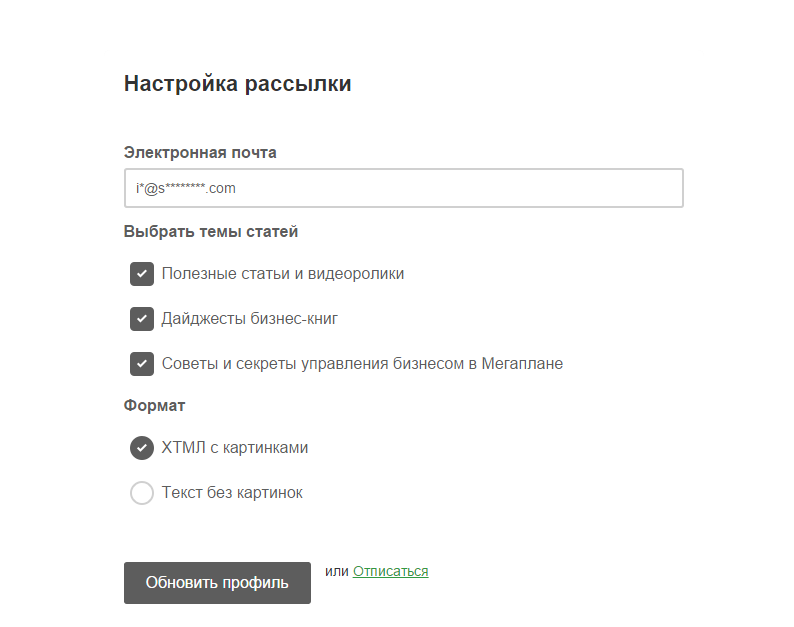
Task: Click the Настройка рассылки heading
Action: click(x=237, y=84)
